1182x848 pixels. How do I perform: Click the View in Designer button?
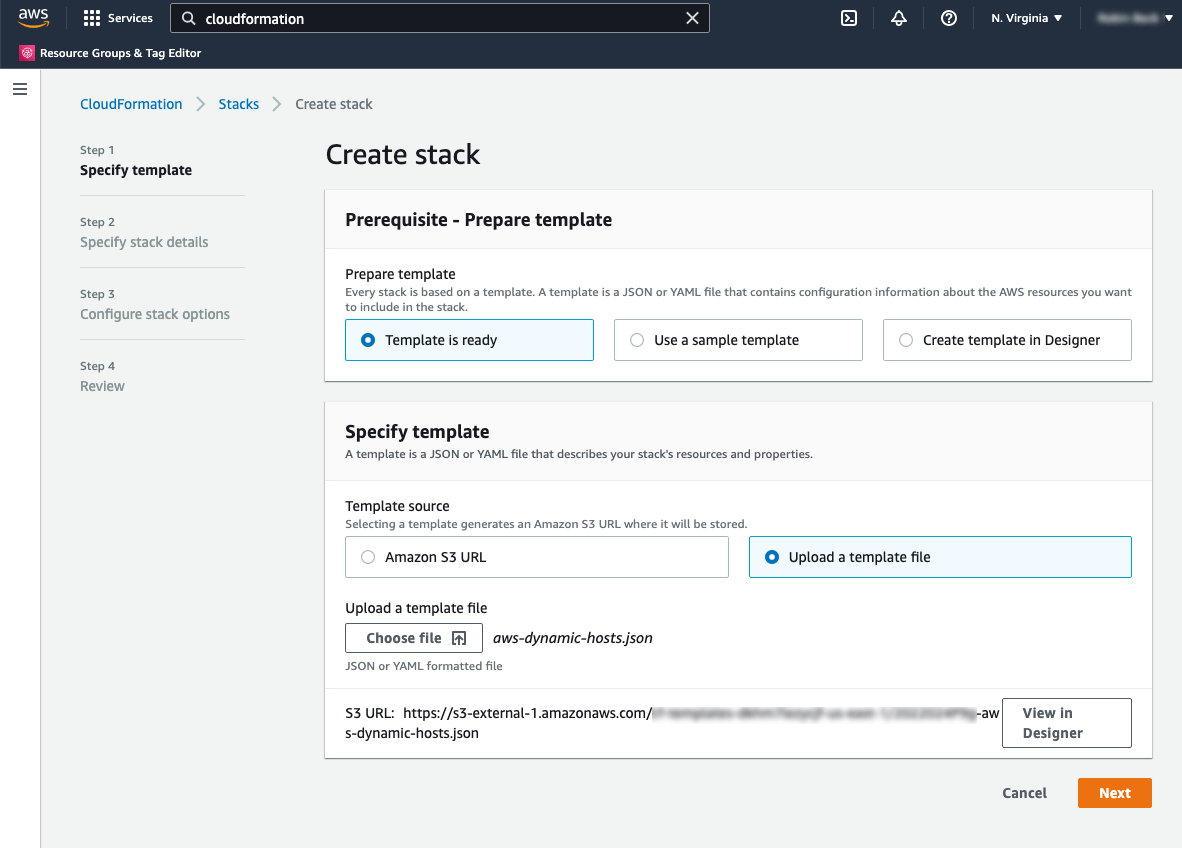[x=1067, y=723]
